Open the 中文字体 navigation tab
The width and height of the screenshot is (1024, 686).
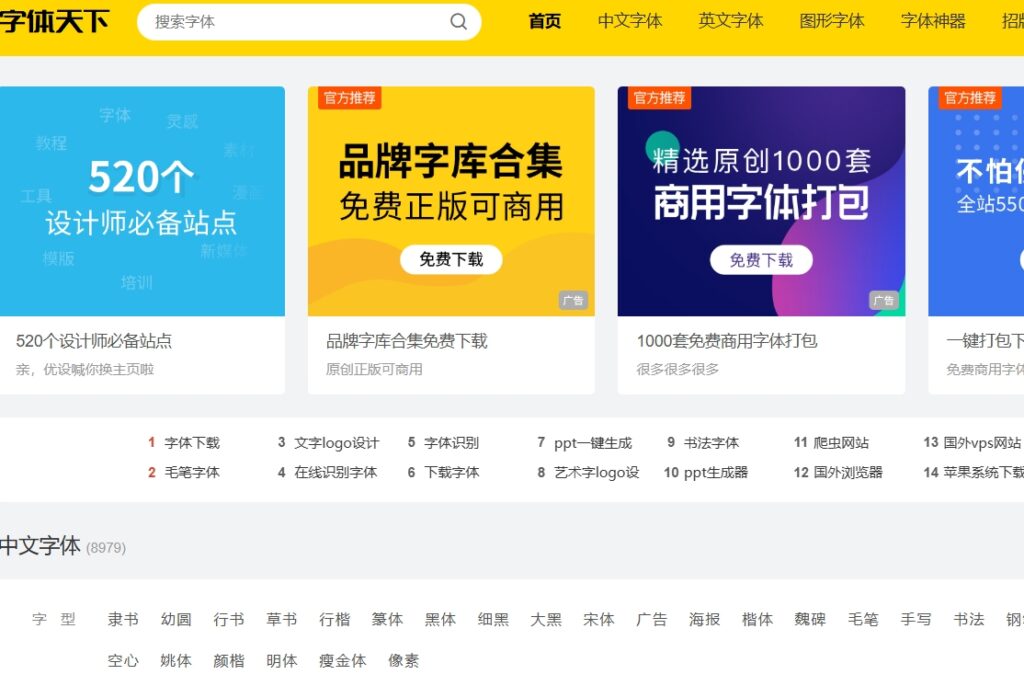tap(630, 21)
